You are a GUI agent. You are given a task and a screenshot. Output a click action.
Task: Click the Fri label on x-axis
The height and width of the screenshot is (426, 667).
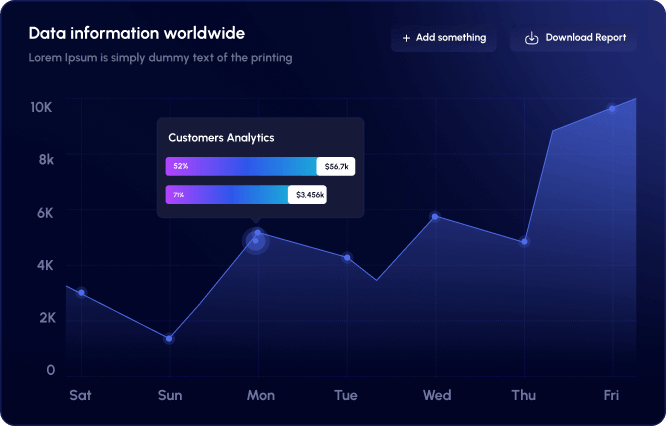611,395
